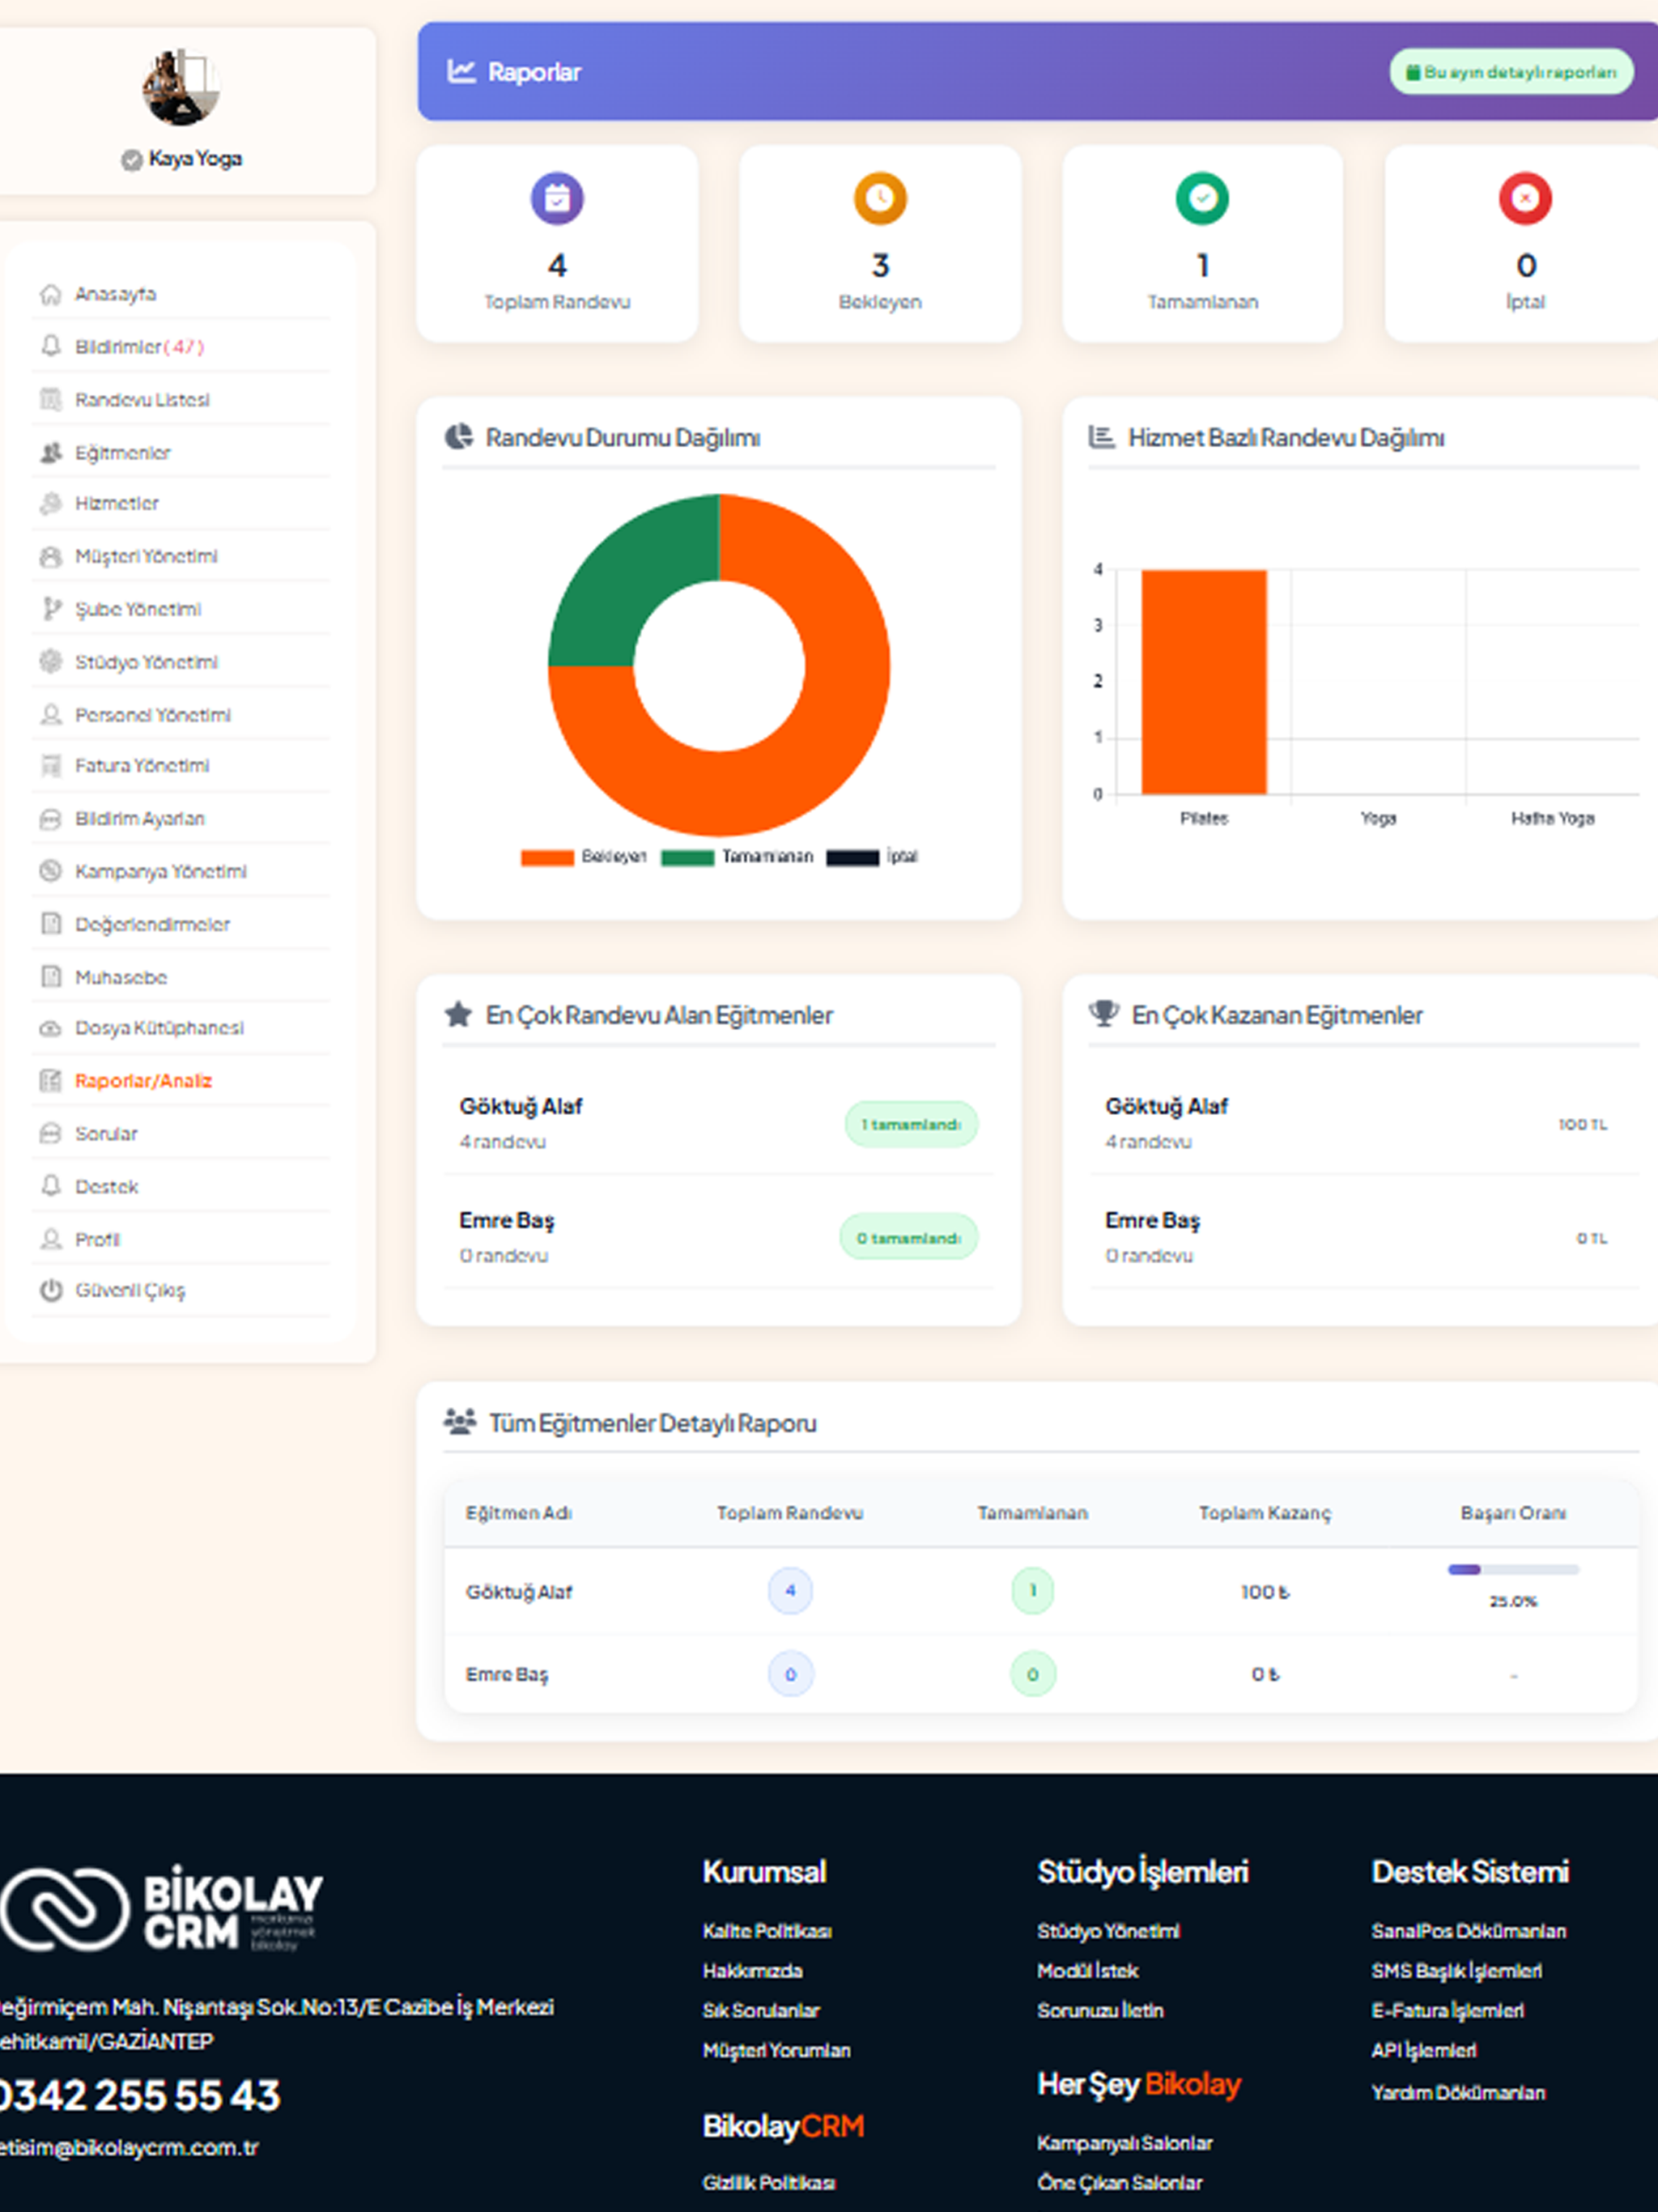Toggle Tamamlanan legend in donut chart
This screenshot has height=2212, width=1658.
[737, 857]
